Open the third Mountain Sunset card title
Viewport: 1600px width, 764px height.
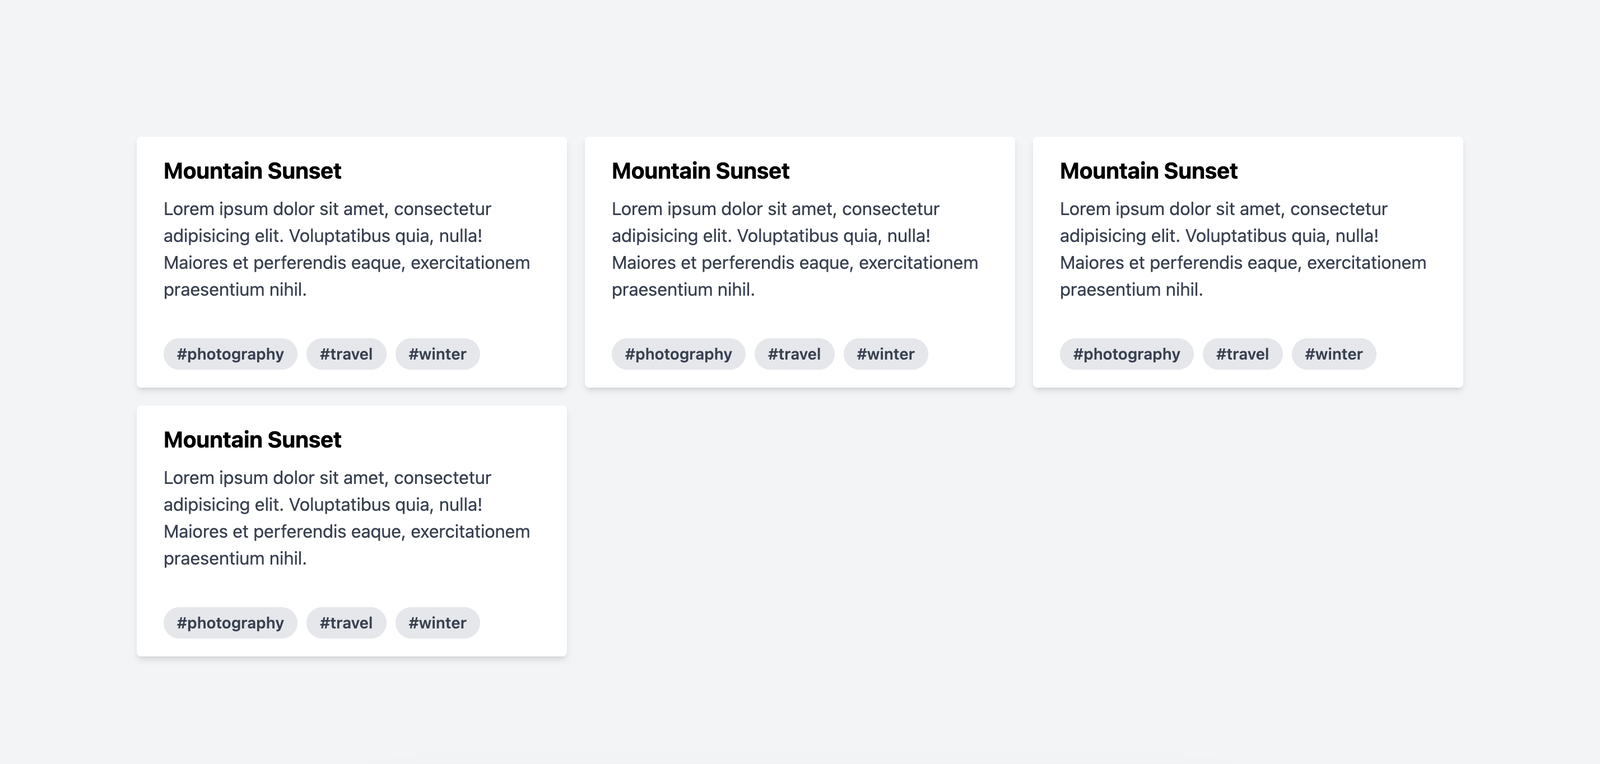point(1148,171)
